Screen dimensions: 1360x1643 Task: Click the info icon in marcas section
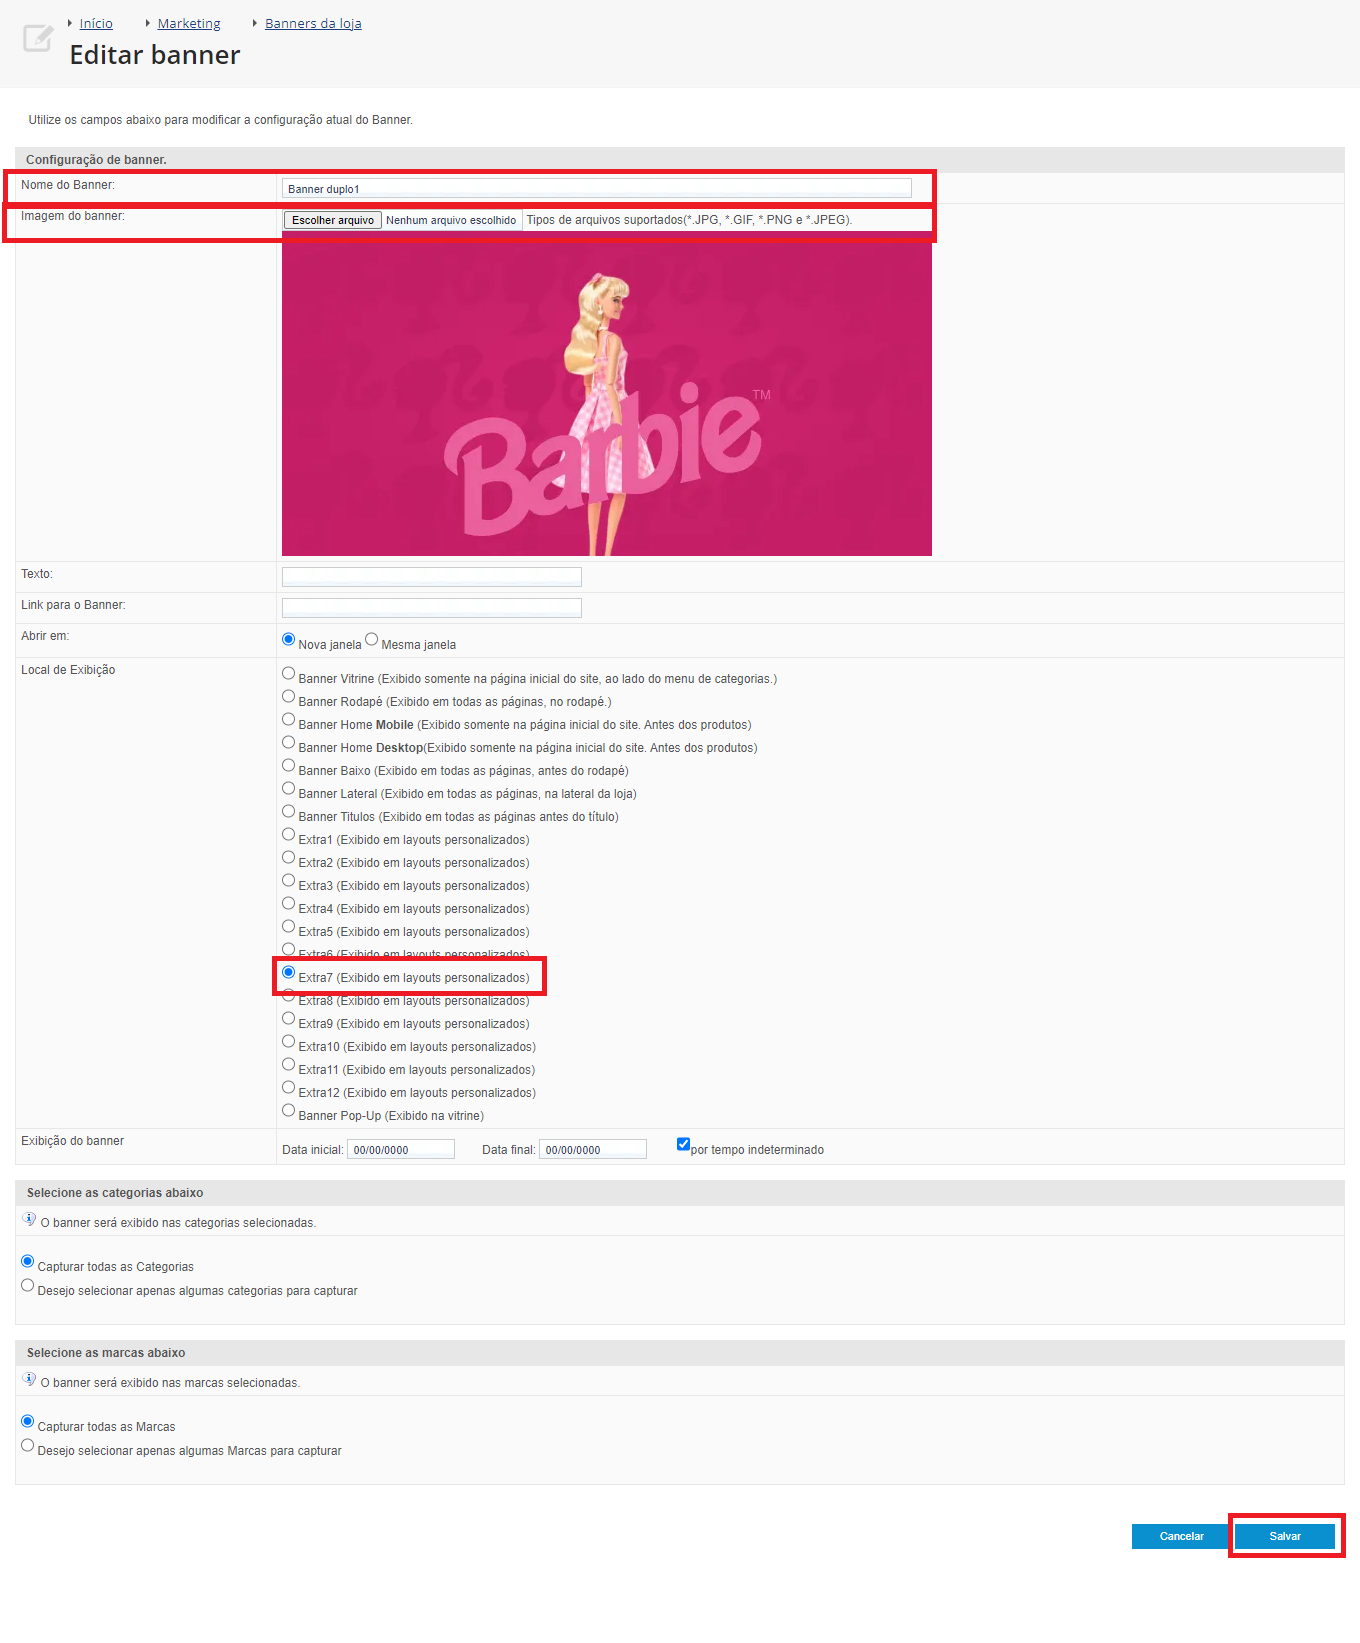[29, 1380]
